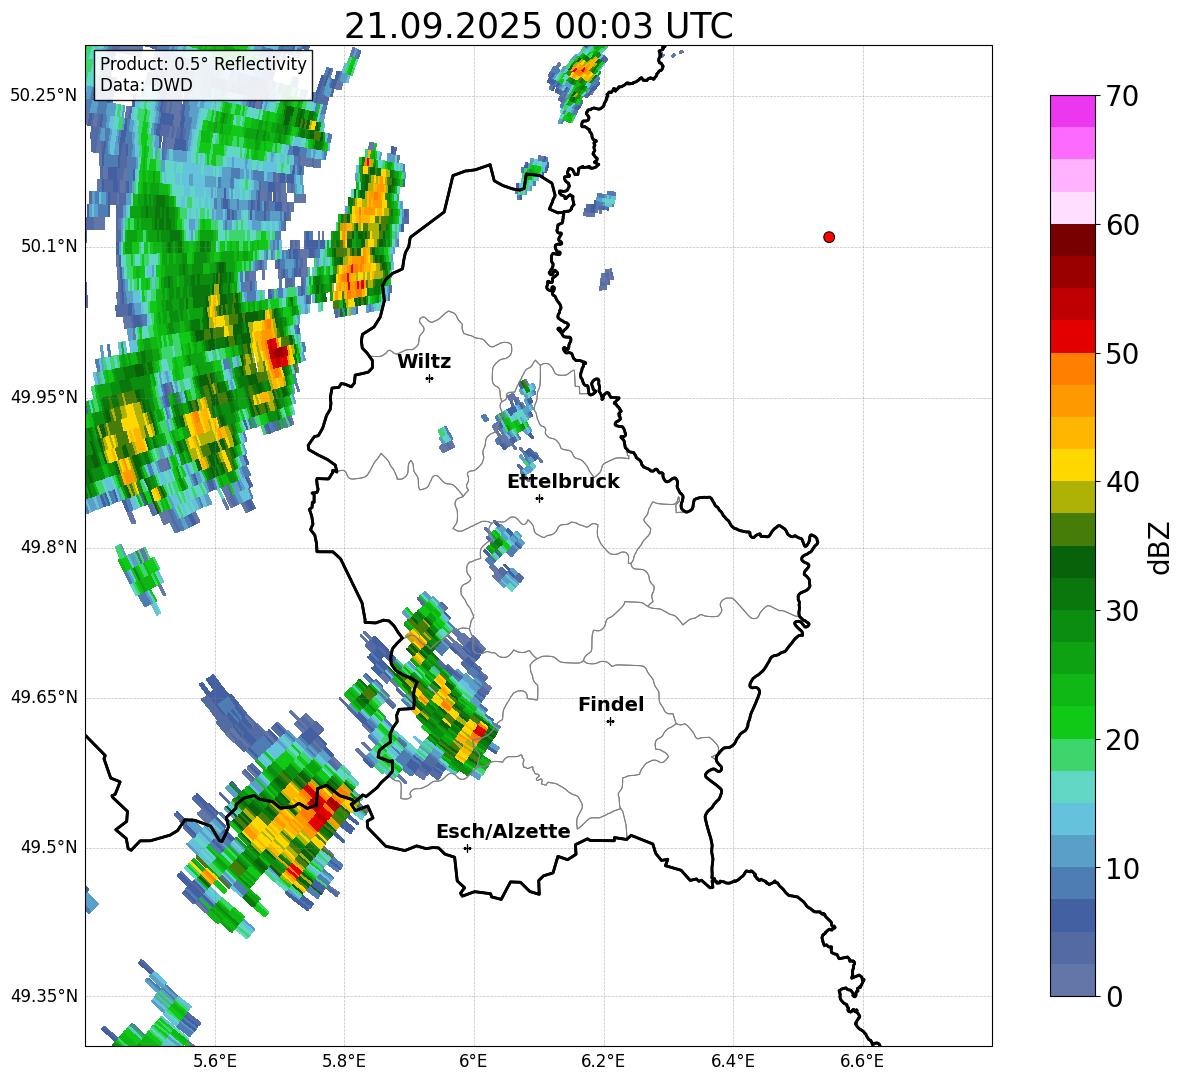
Task: Click the 49.8°N latitude label
Action: pyautogui.click(x=49, y=547)
